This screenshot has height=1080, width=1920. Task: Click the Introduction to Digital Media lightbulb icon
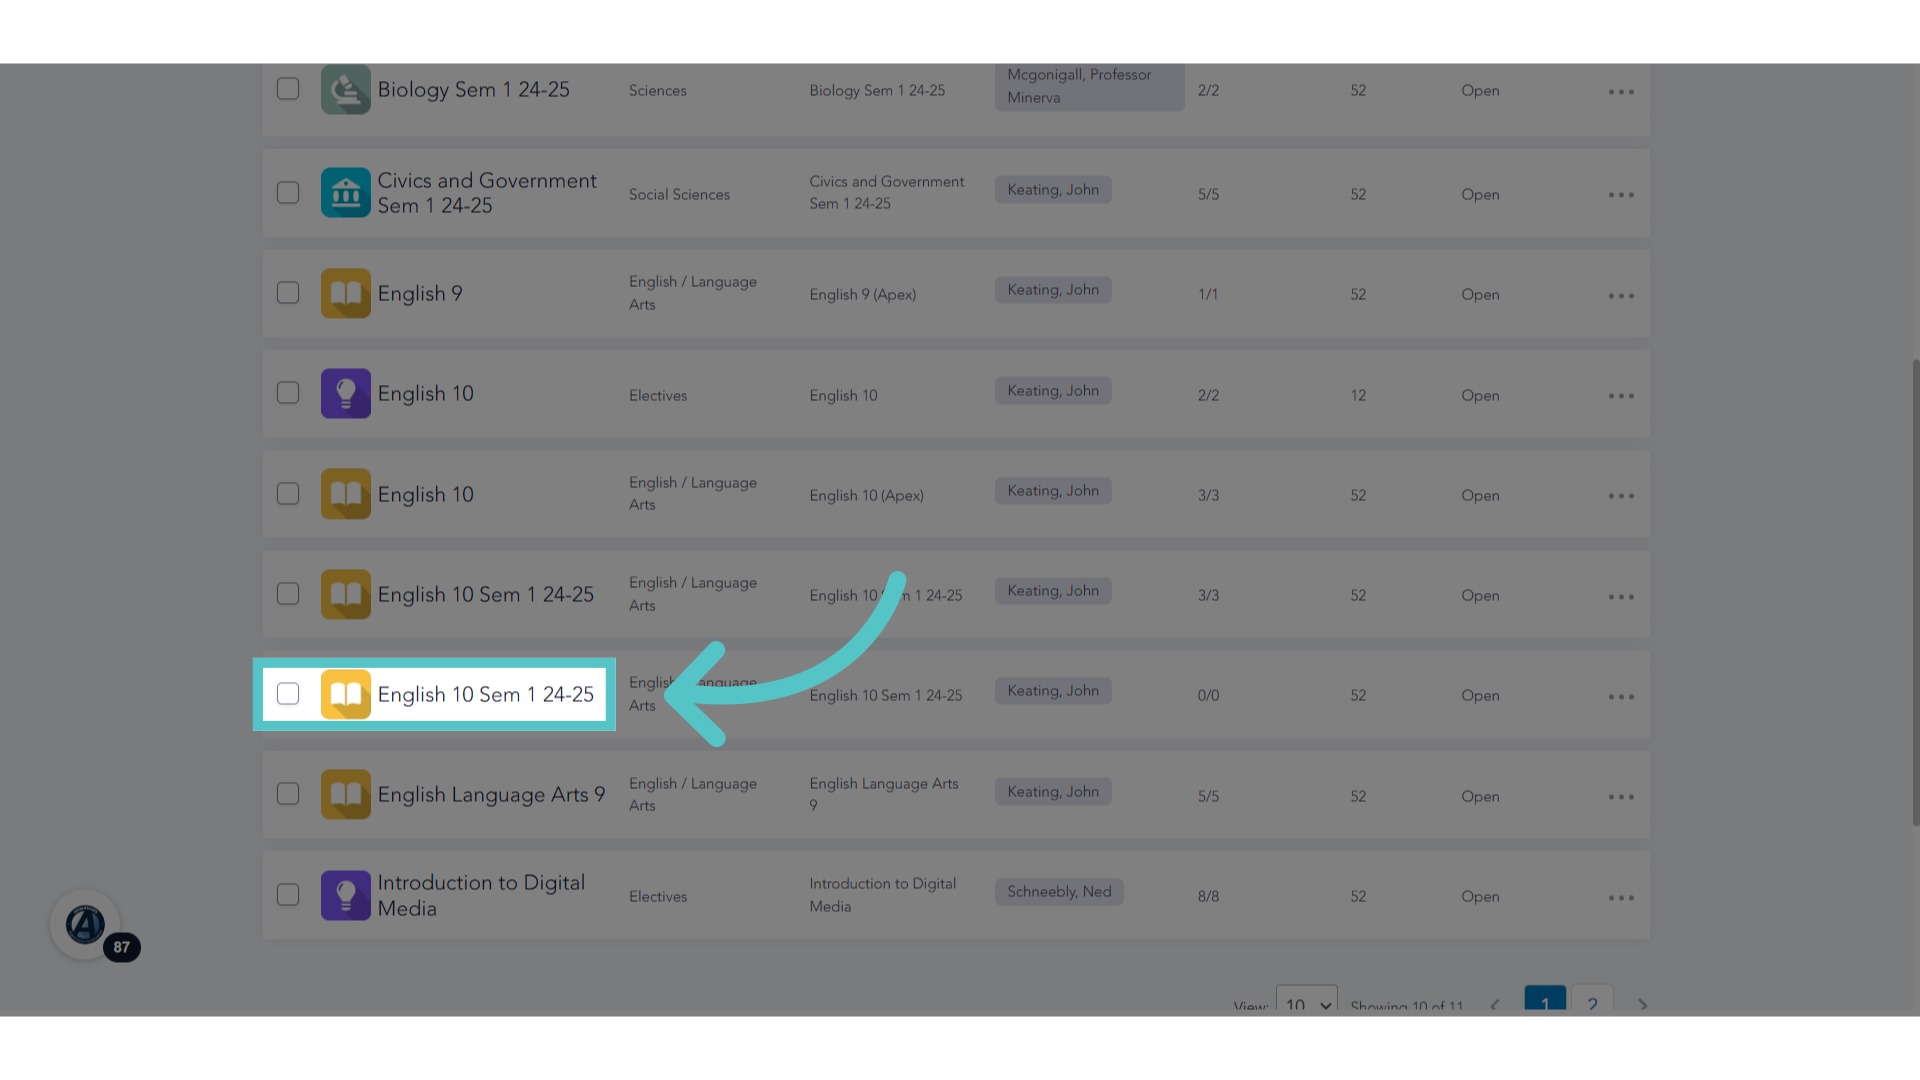click(x=345, y=895)
